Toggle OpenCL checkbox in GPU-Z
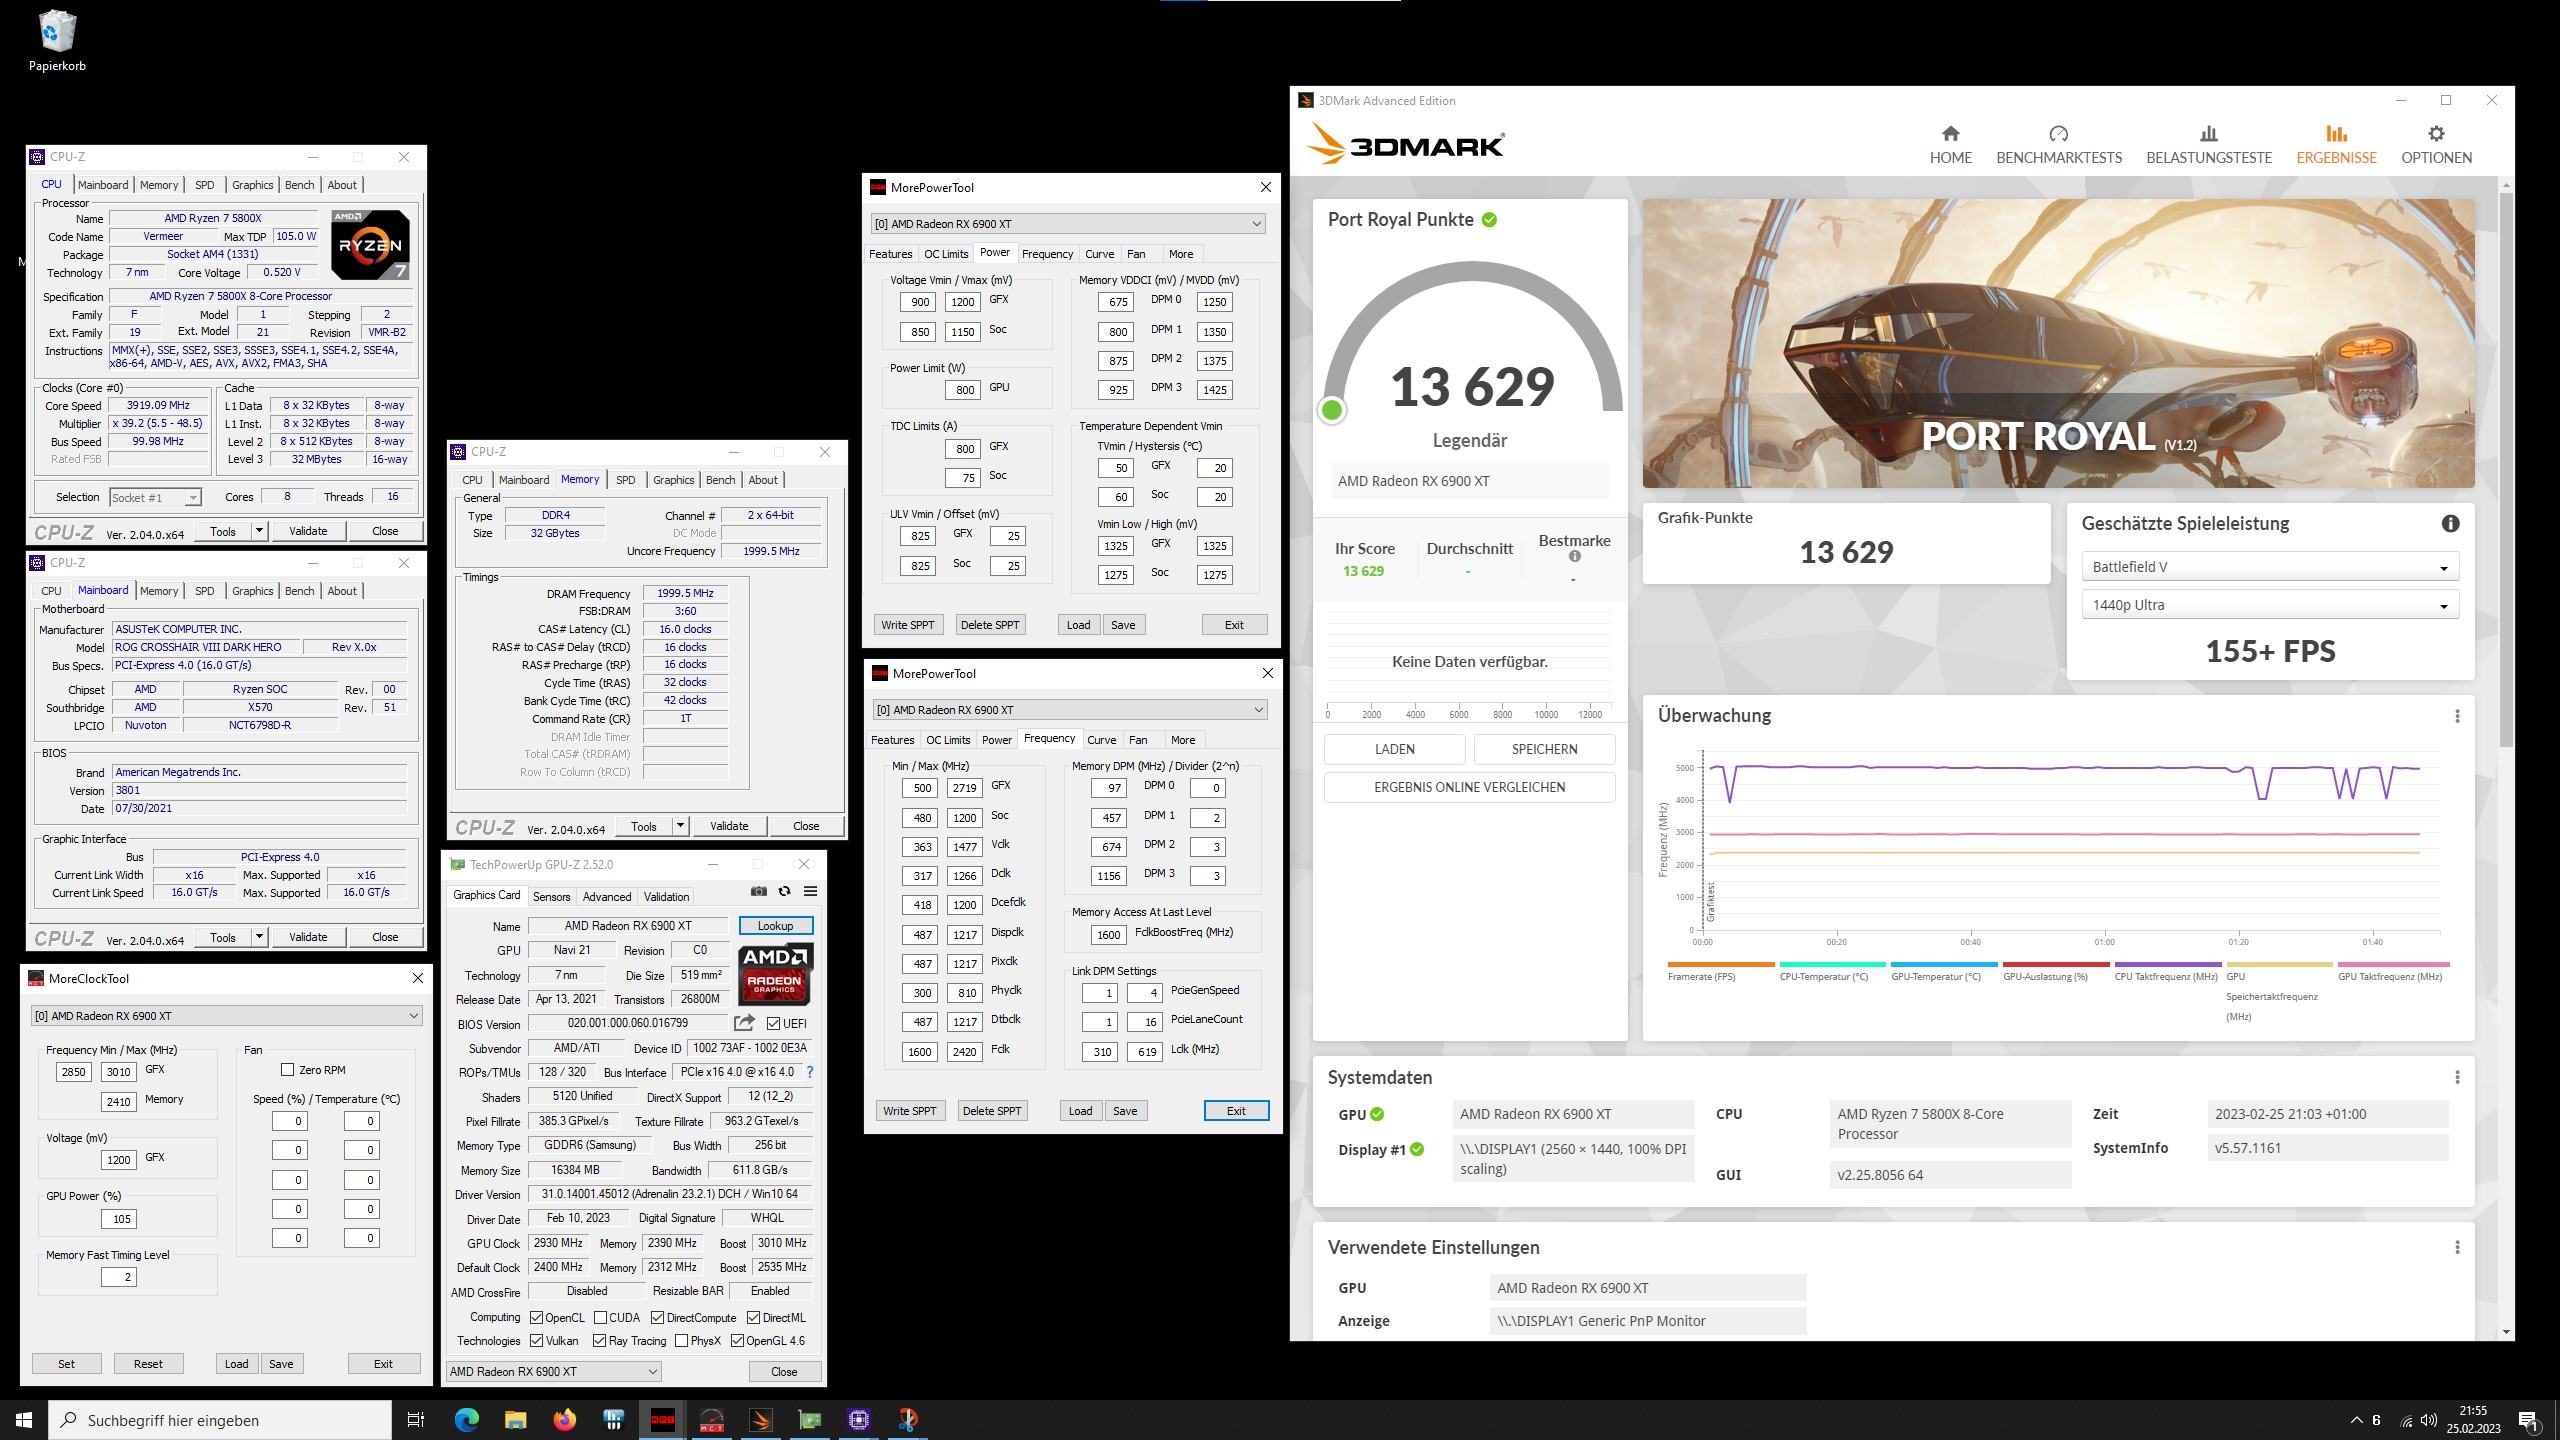 click(536, 1317)
